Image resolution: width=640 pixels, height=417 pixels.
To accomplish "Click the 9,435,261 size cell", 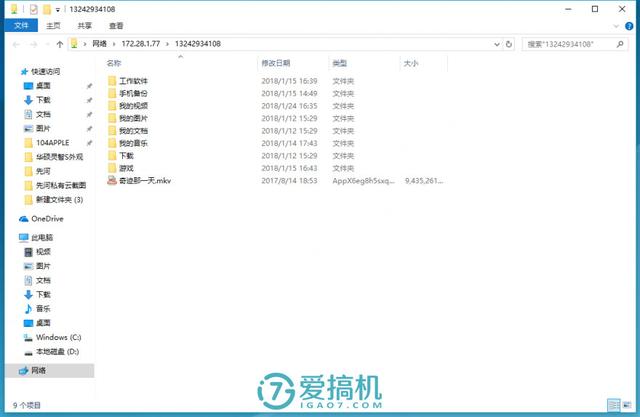I will 424,181.
